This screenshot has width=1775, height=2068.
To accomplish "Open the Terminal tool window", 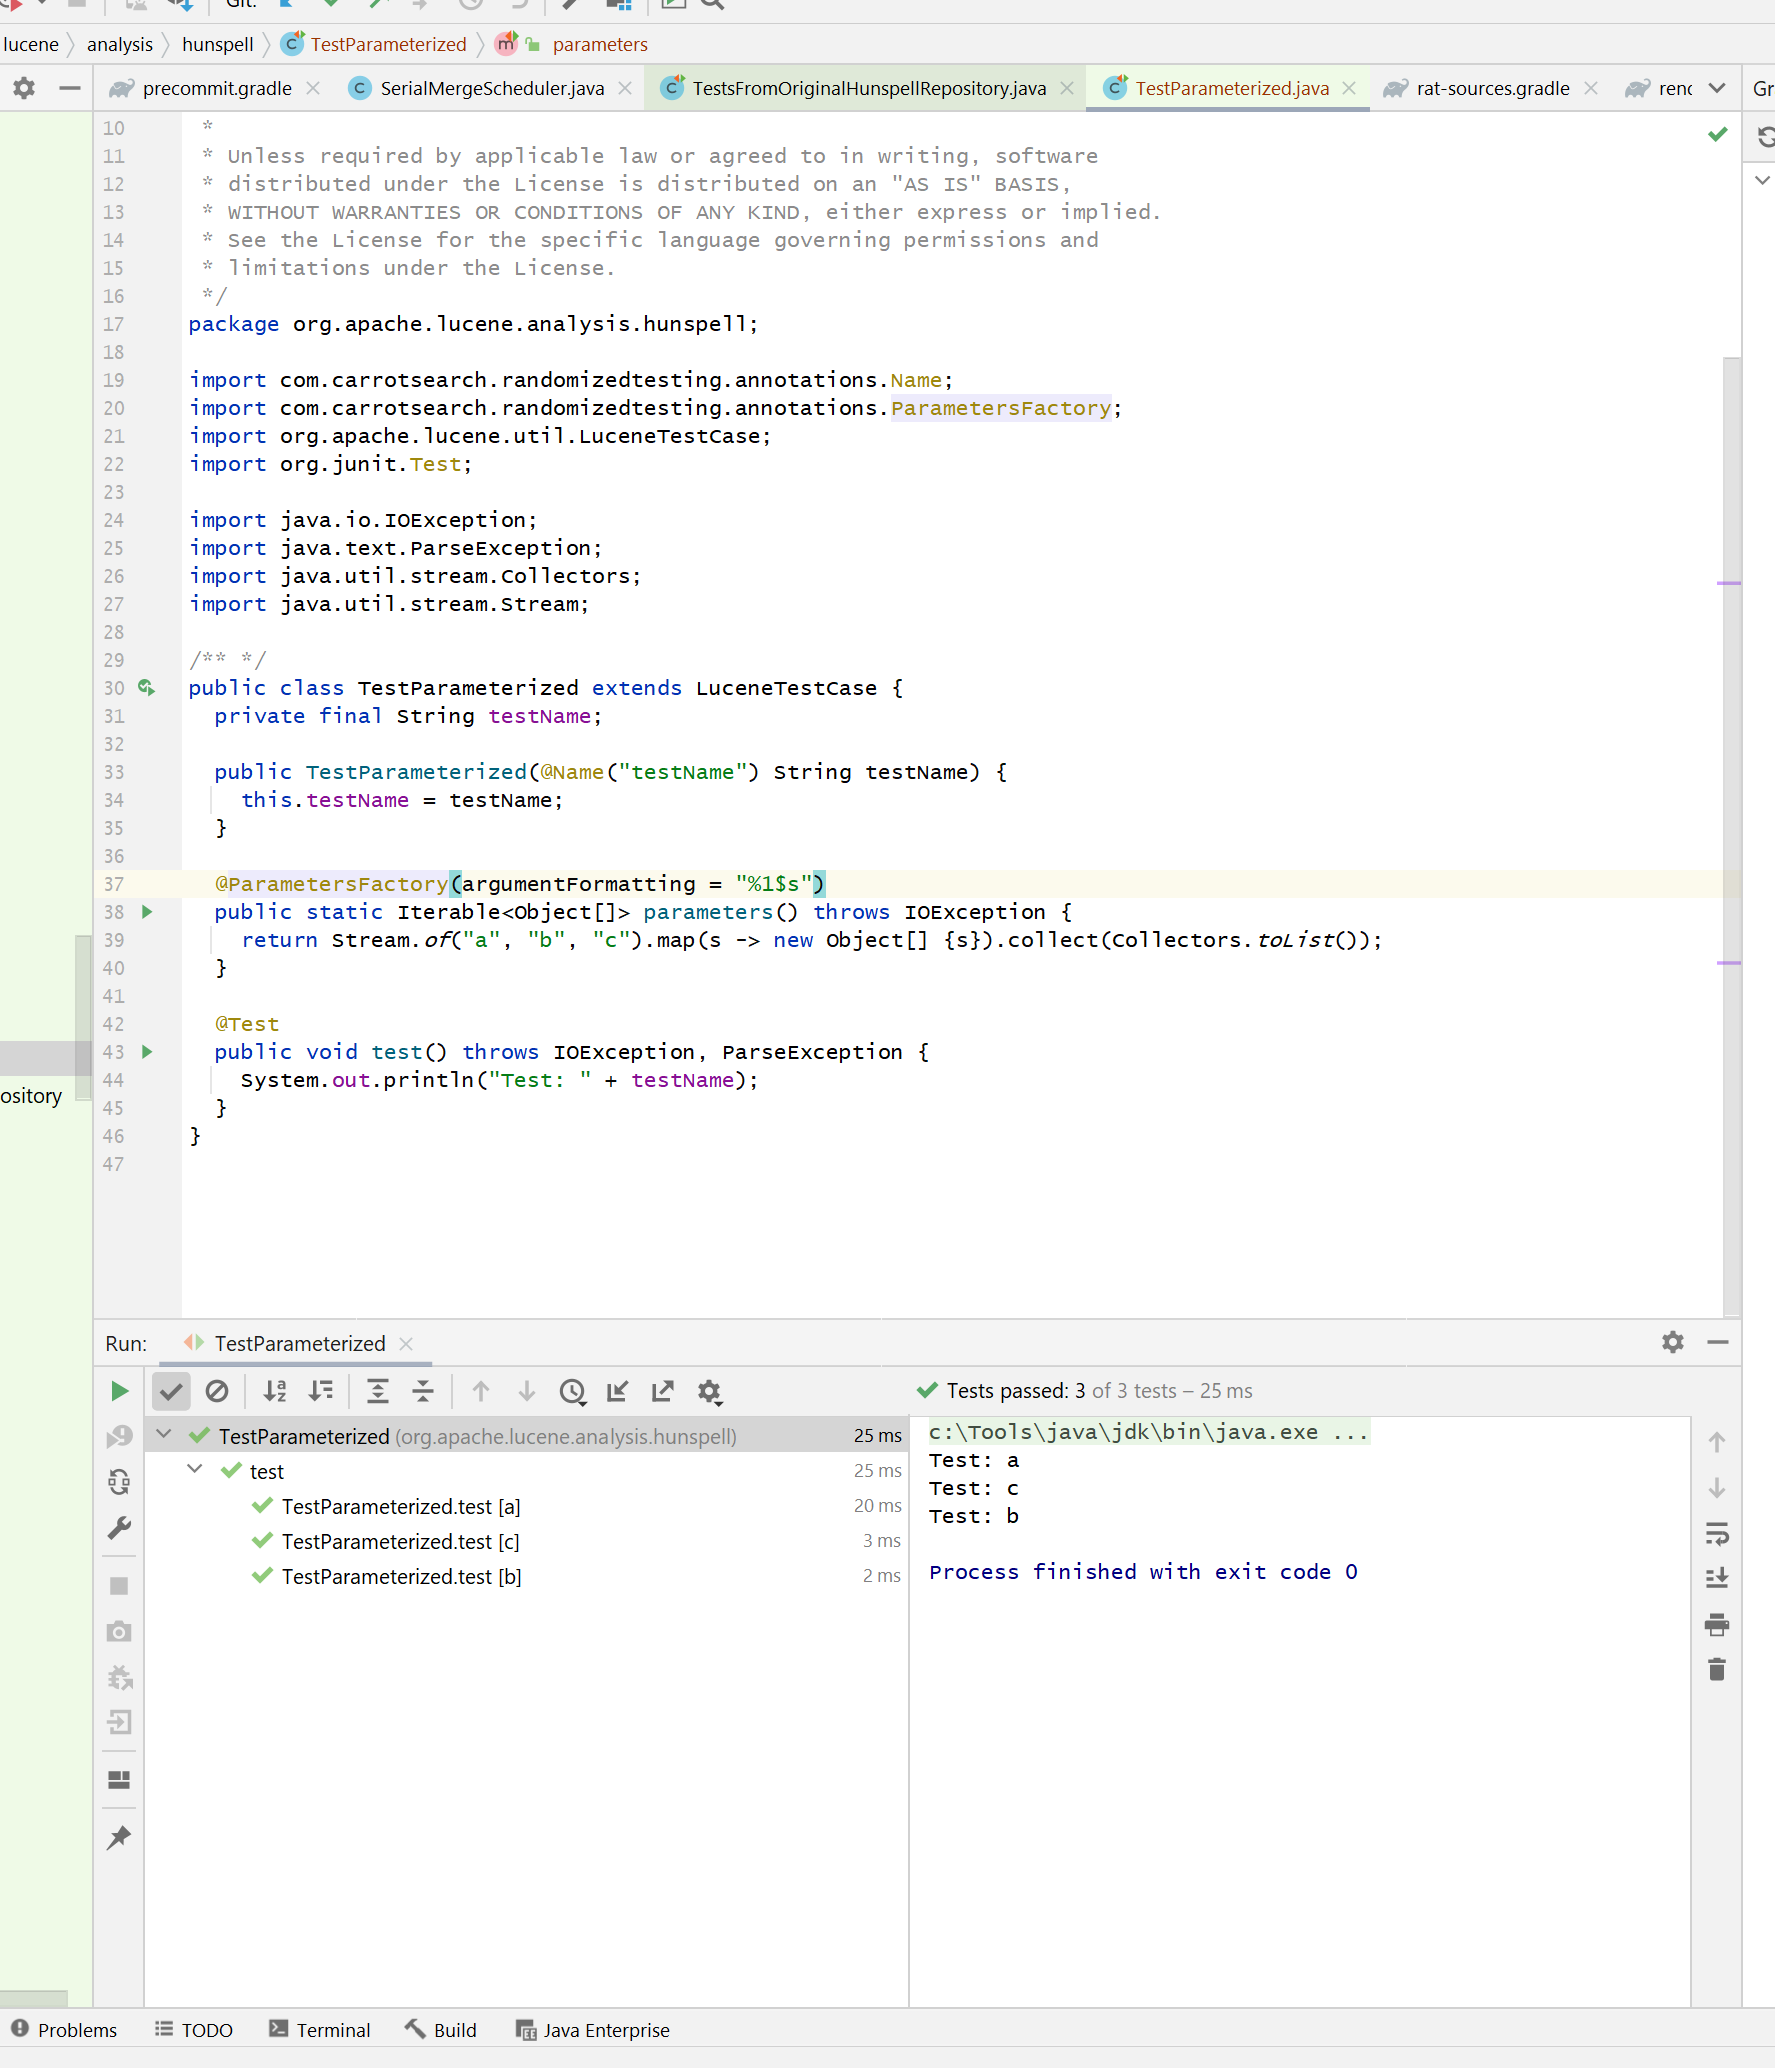I will 320,2029.
